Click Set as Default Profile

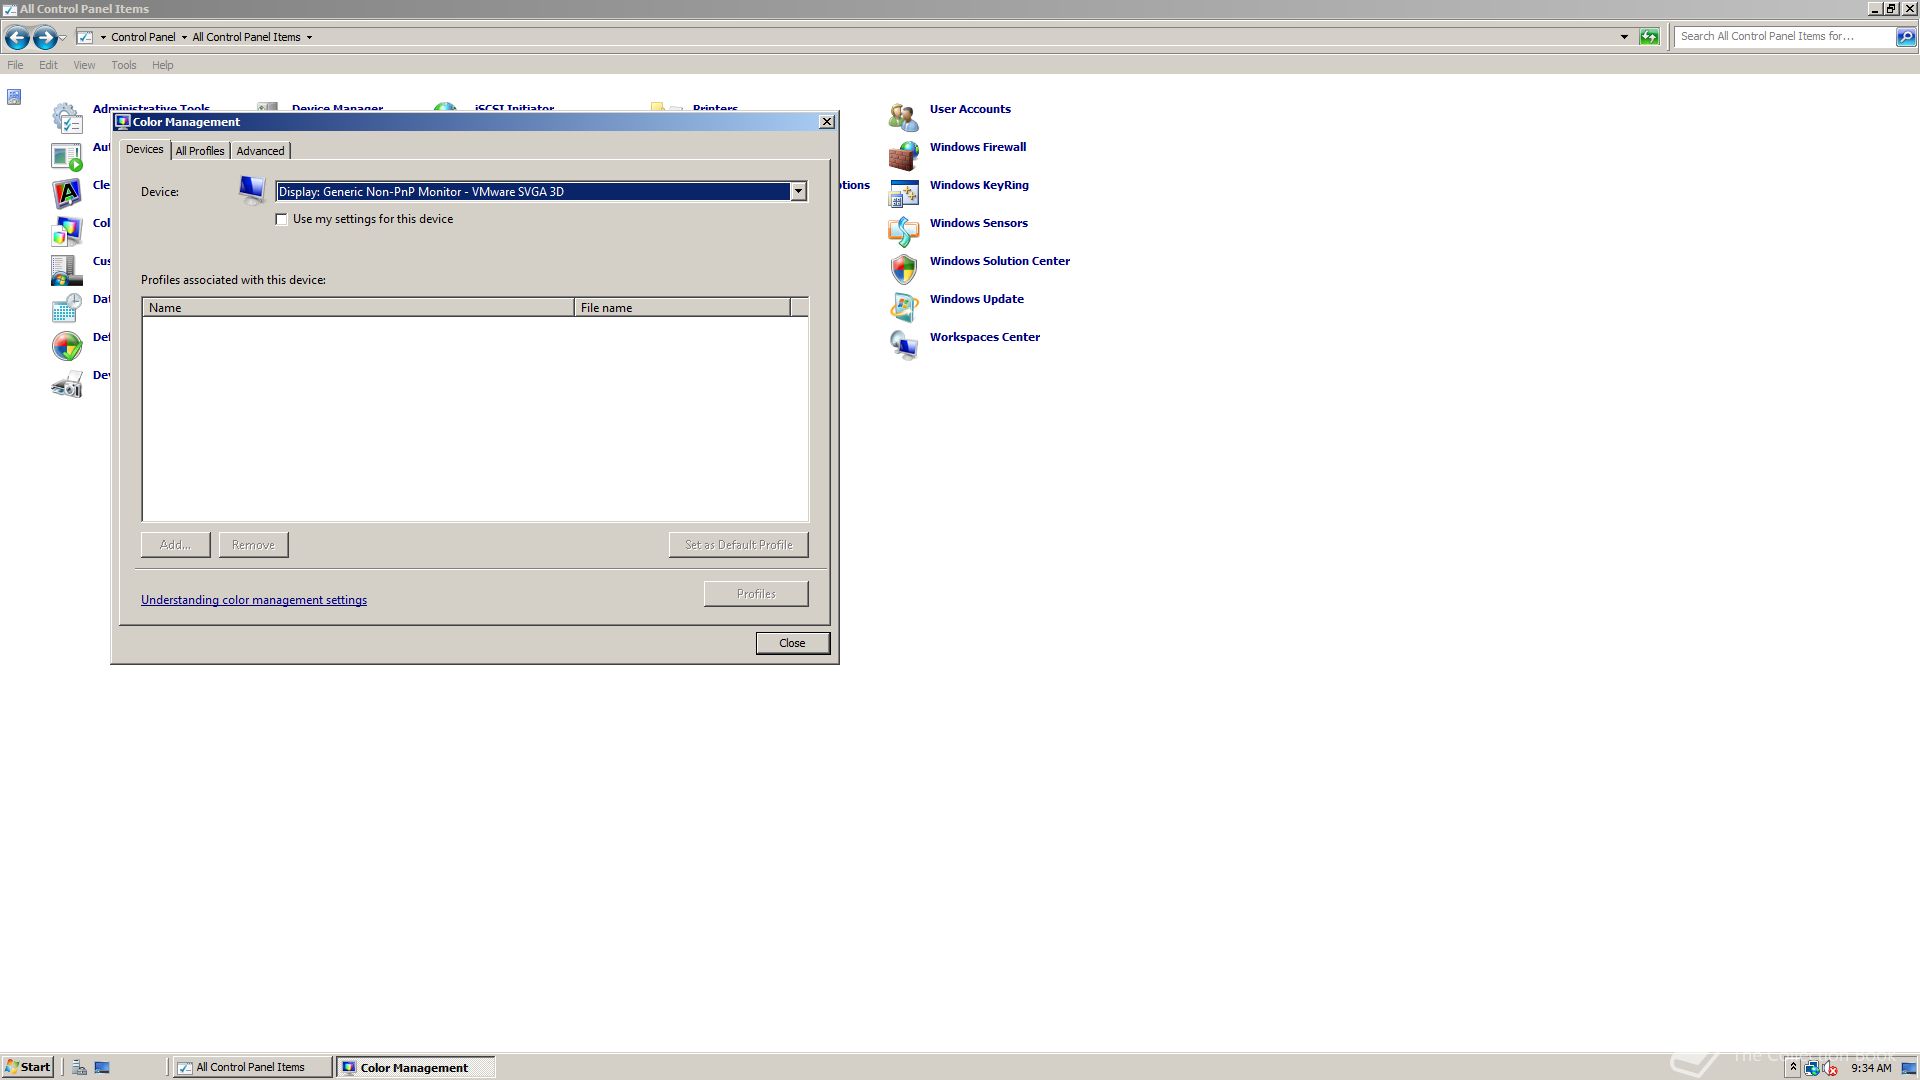pos(738,545)
